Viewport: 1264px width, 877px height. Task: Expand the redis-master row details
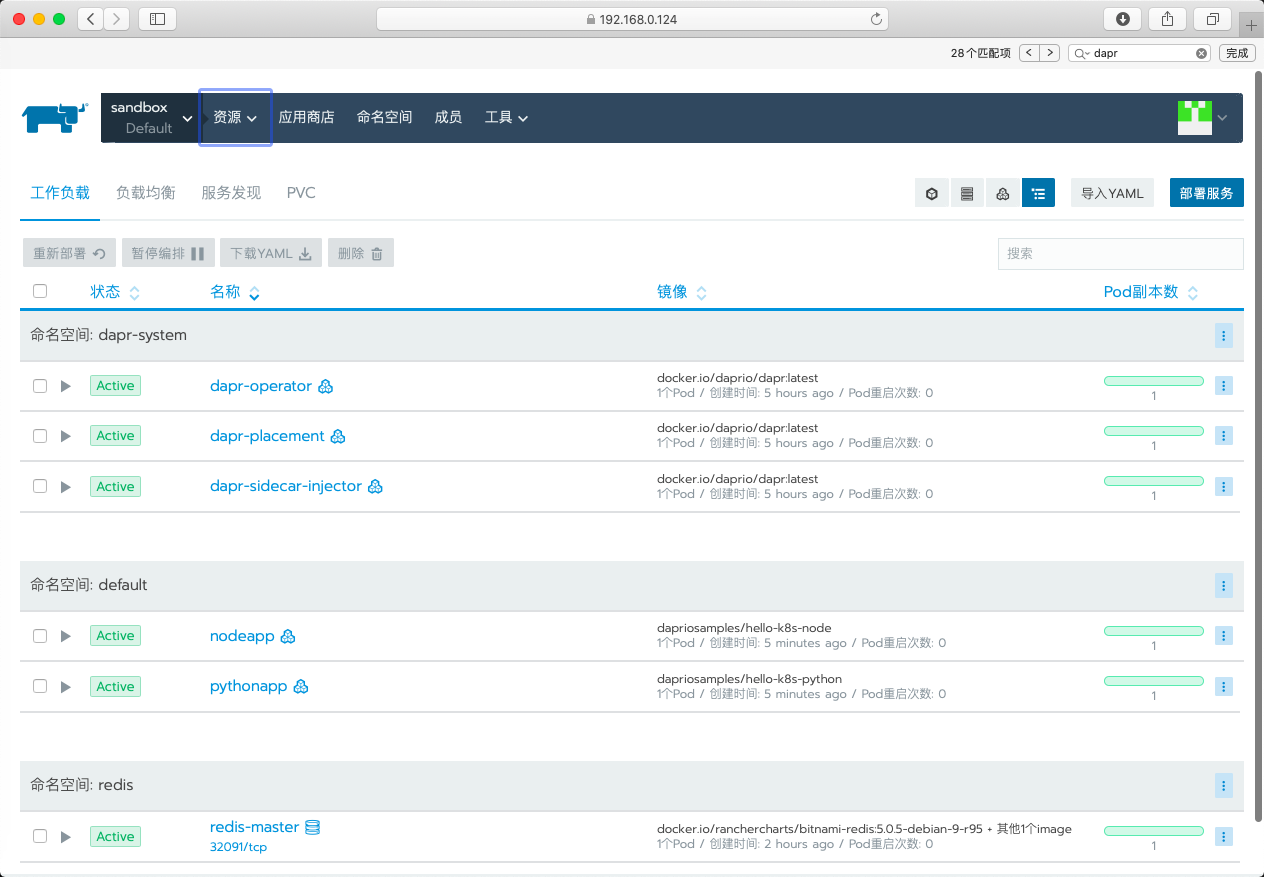coord(66,836)
